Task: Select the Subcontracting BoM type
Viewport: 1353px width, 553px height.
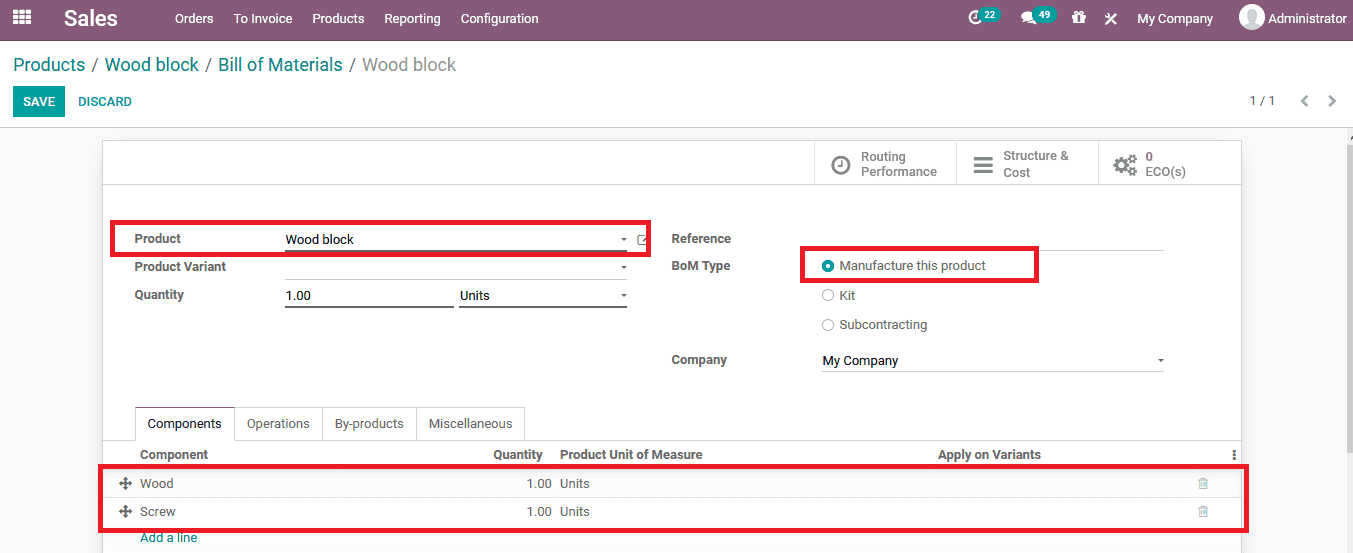Action: (827, 325)
